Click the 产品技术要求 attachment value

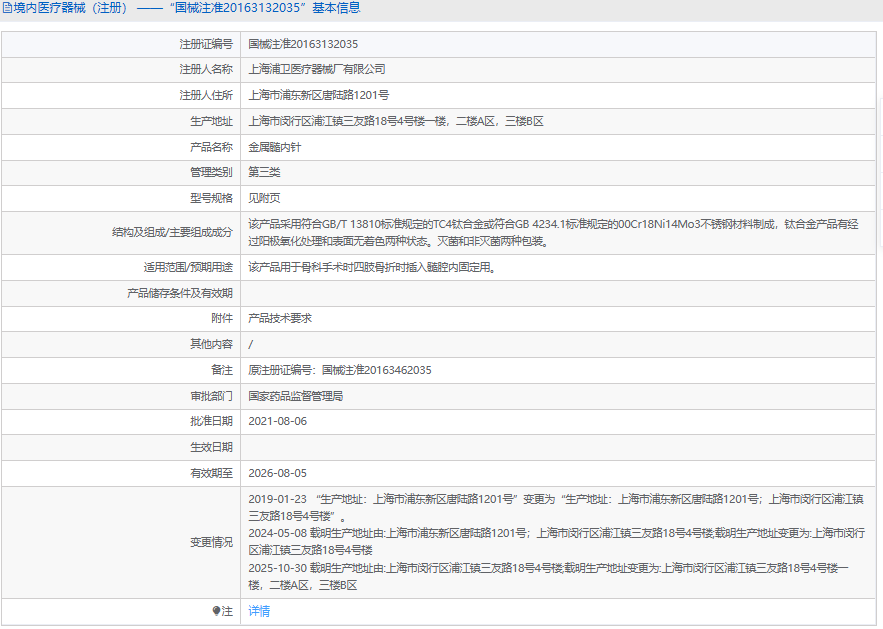[280, 318]
